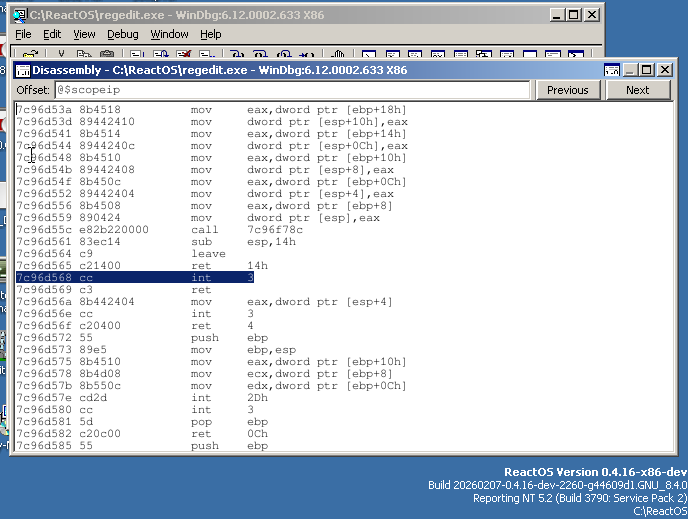This screenshot has height=519, width=688.
Task: Open the File menu
Action: (x=23, y=34)
